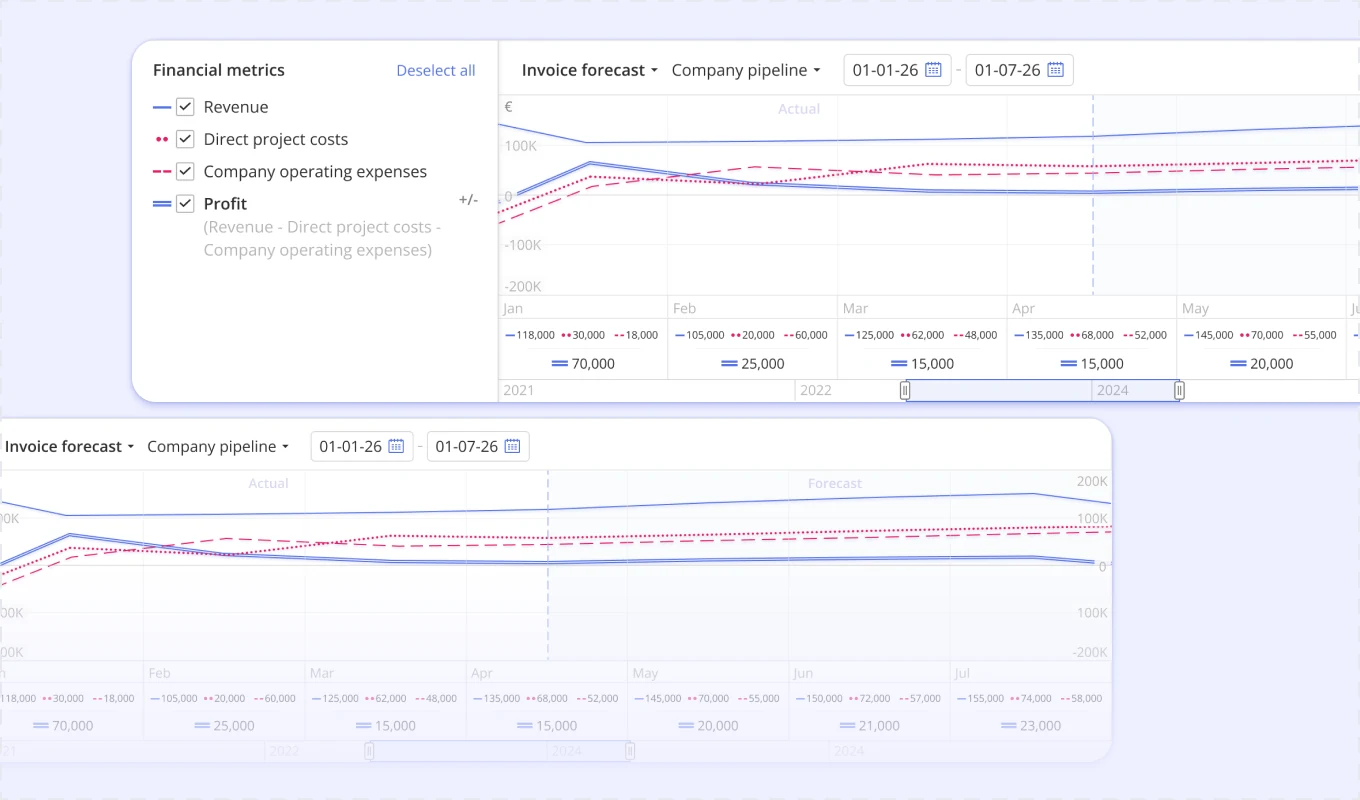The width and height of the screenshot is (1360, 800).
Task: Click Jan profit value 70,000 in top panel
Action: pyautogui.click(x=593, y=364)
